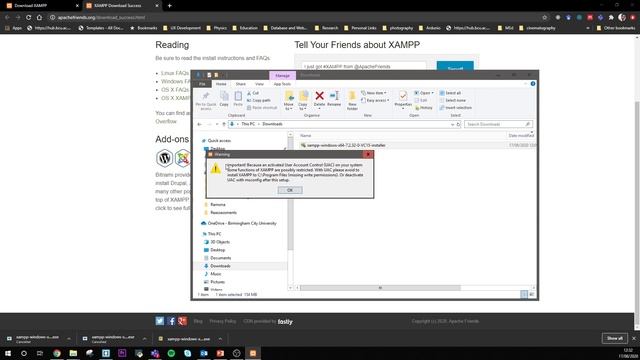640x360 pixels.
Task: Open address bar history dropdown in Explorer
Action: tap(452, 124)
